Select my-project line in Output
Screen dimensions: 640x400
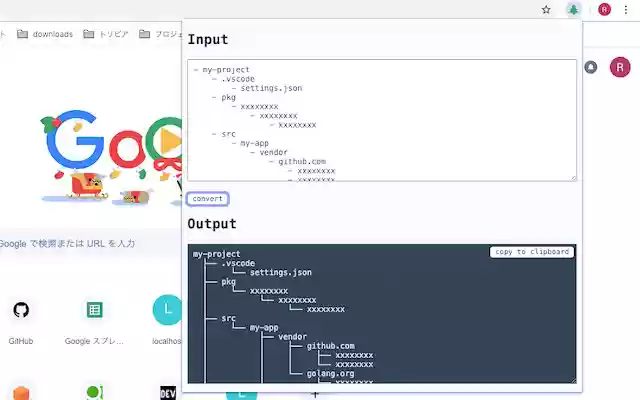(x=216, y=254)
